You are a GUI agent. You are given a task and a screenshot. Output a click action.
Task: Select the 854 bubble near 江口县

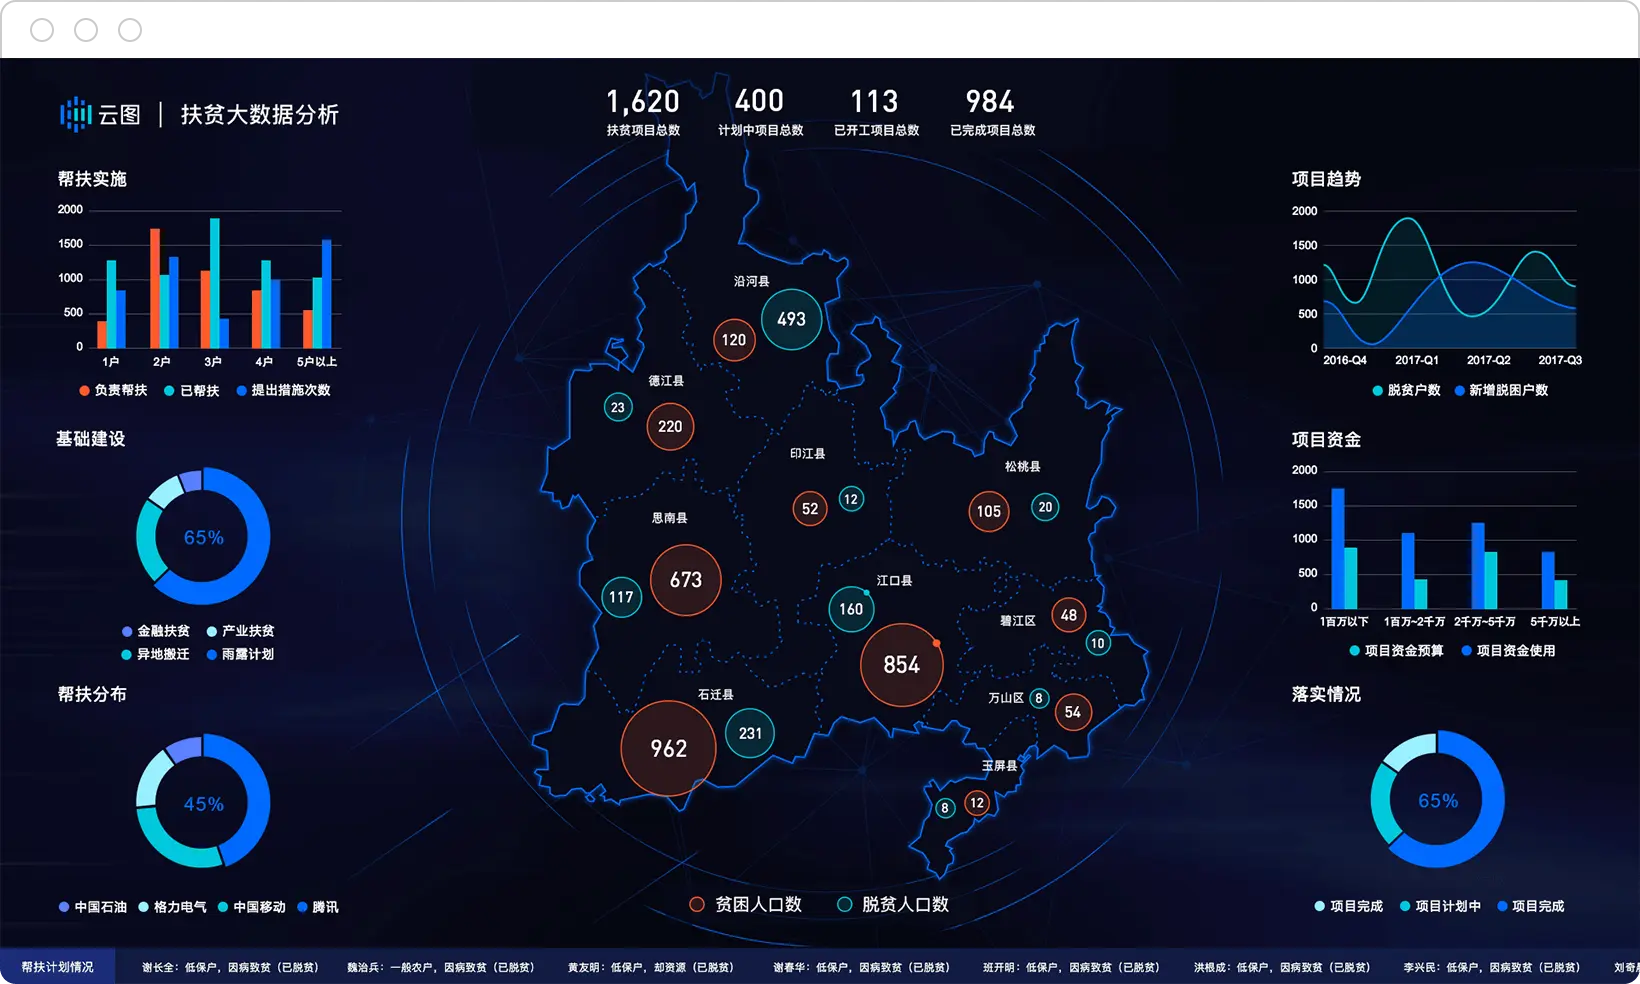pos(901,665)
